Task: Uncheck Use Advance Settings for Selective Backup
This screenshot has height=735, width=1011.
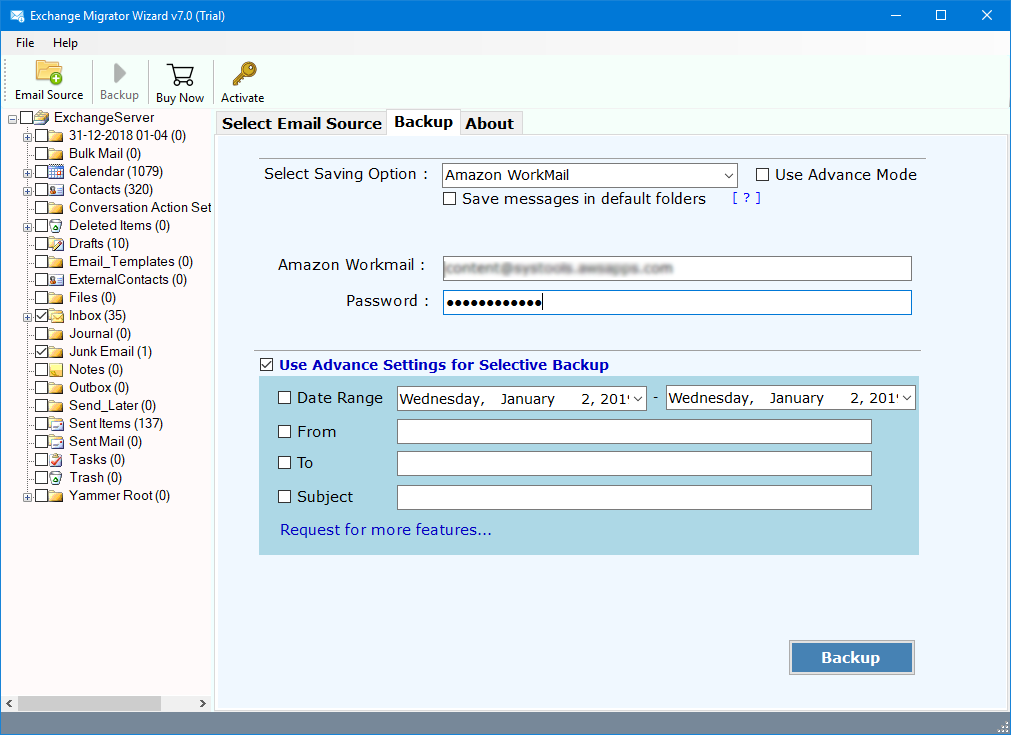Action: tap(266, 365)
